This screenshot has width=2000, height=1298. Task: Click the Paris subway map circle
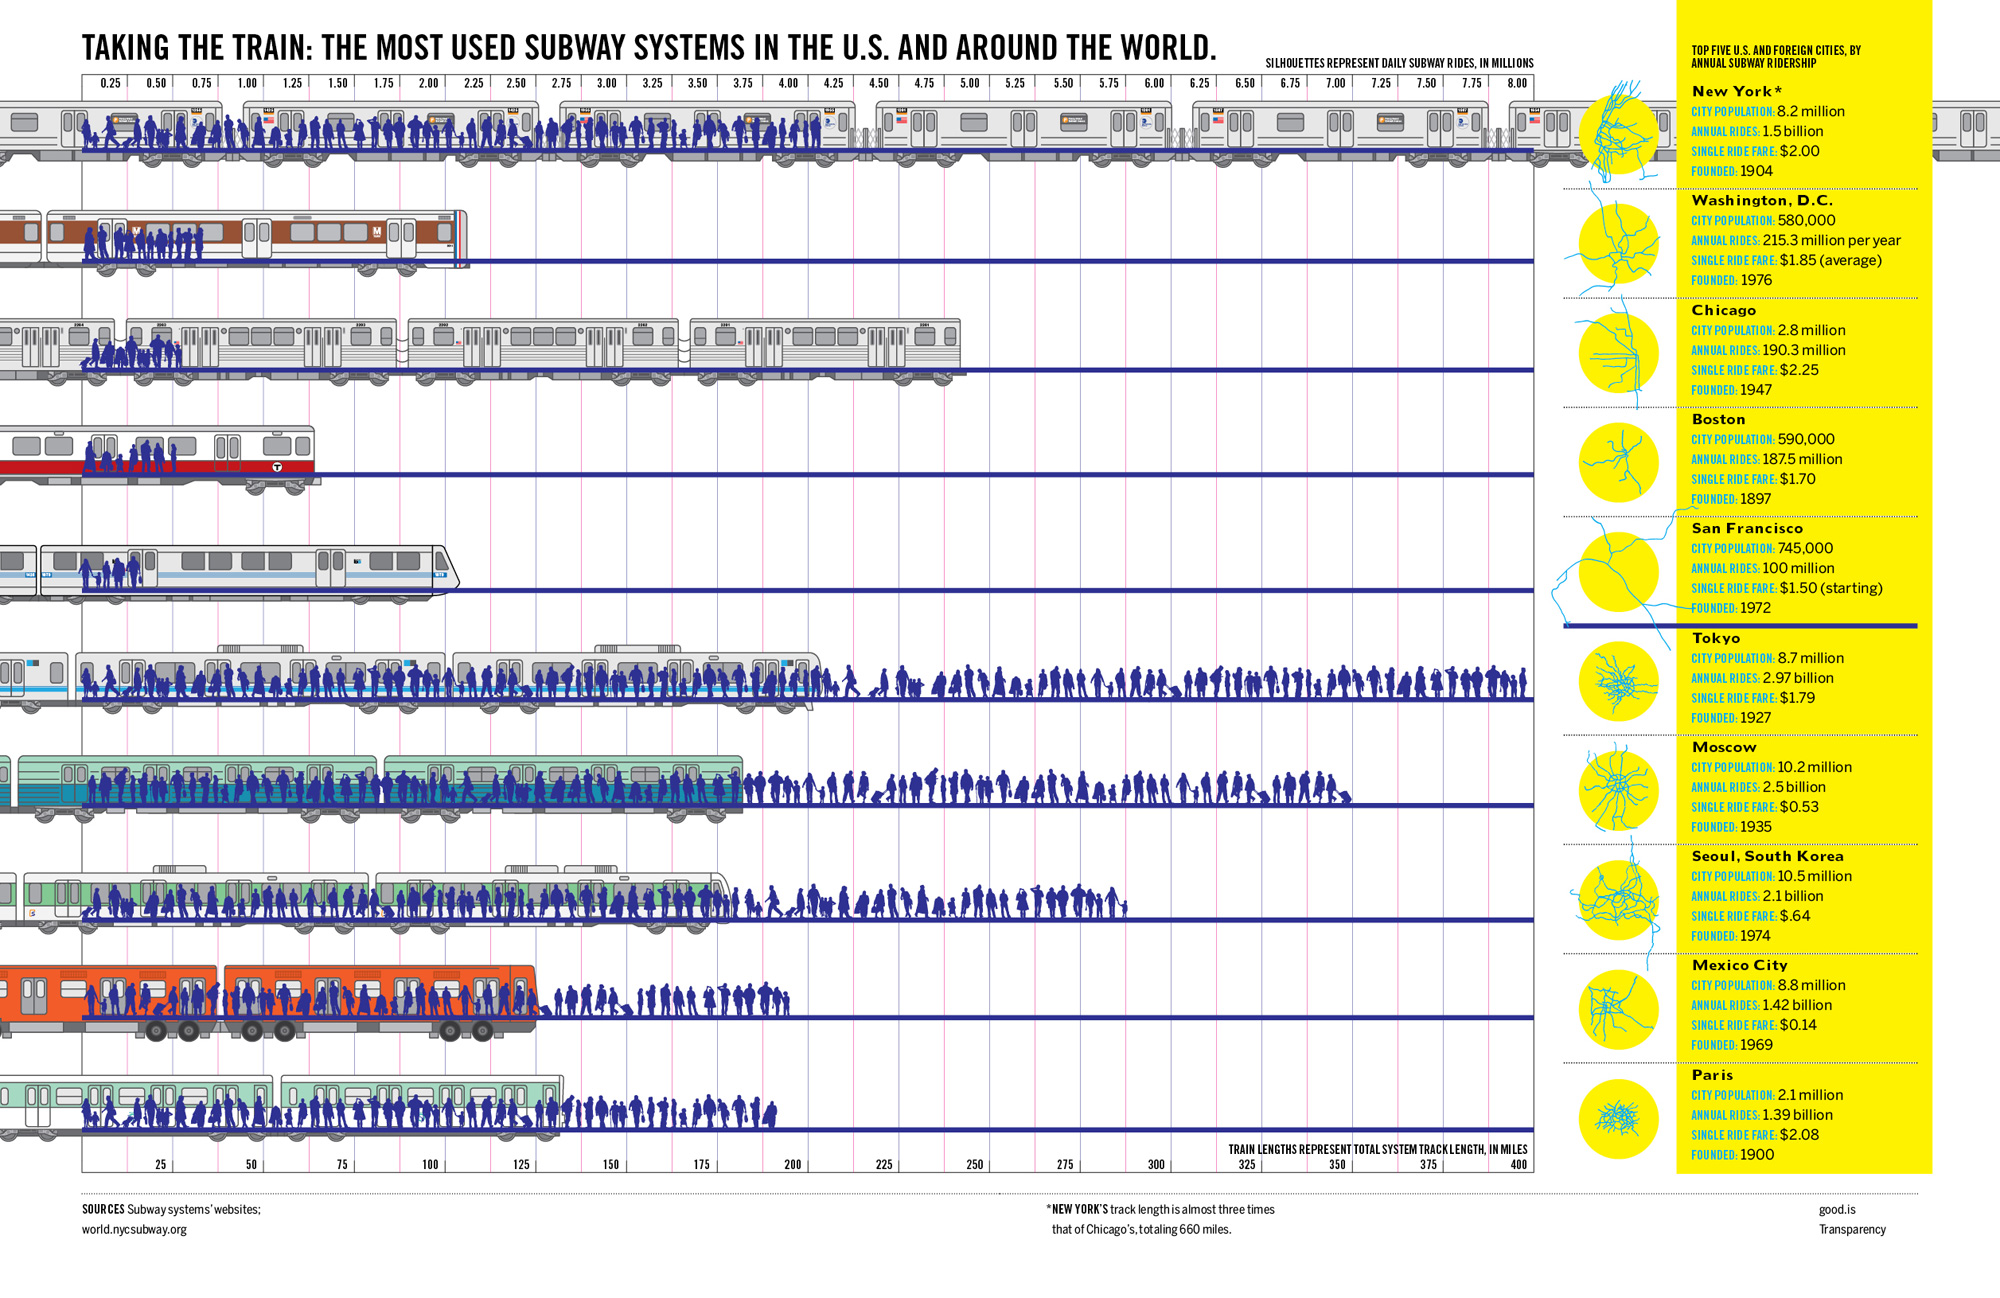click(x=1618, y=1118)
